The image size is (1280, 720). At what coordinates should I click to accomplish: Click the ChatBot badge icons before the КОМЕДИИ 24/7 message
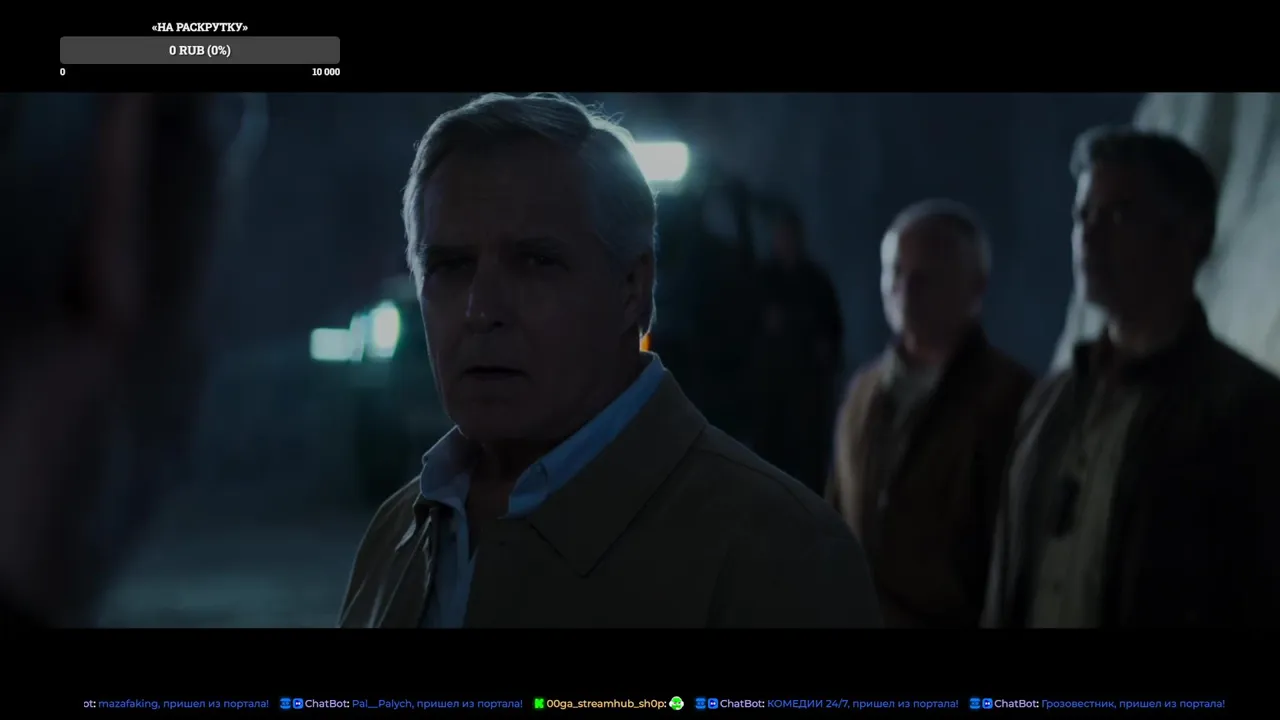point(706,704)
